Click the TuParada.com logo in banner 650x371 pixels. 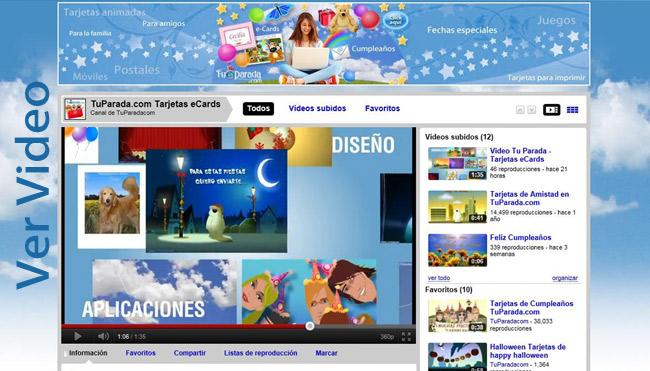coord(238,75)
